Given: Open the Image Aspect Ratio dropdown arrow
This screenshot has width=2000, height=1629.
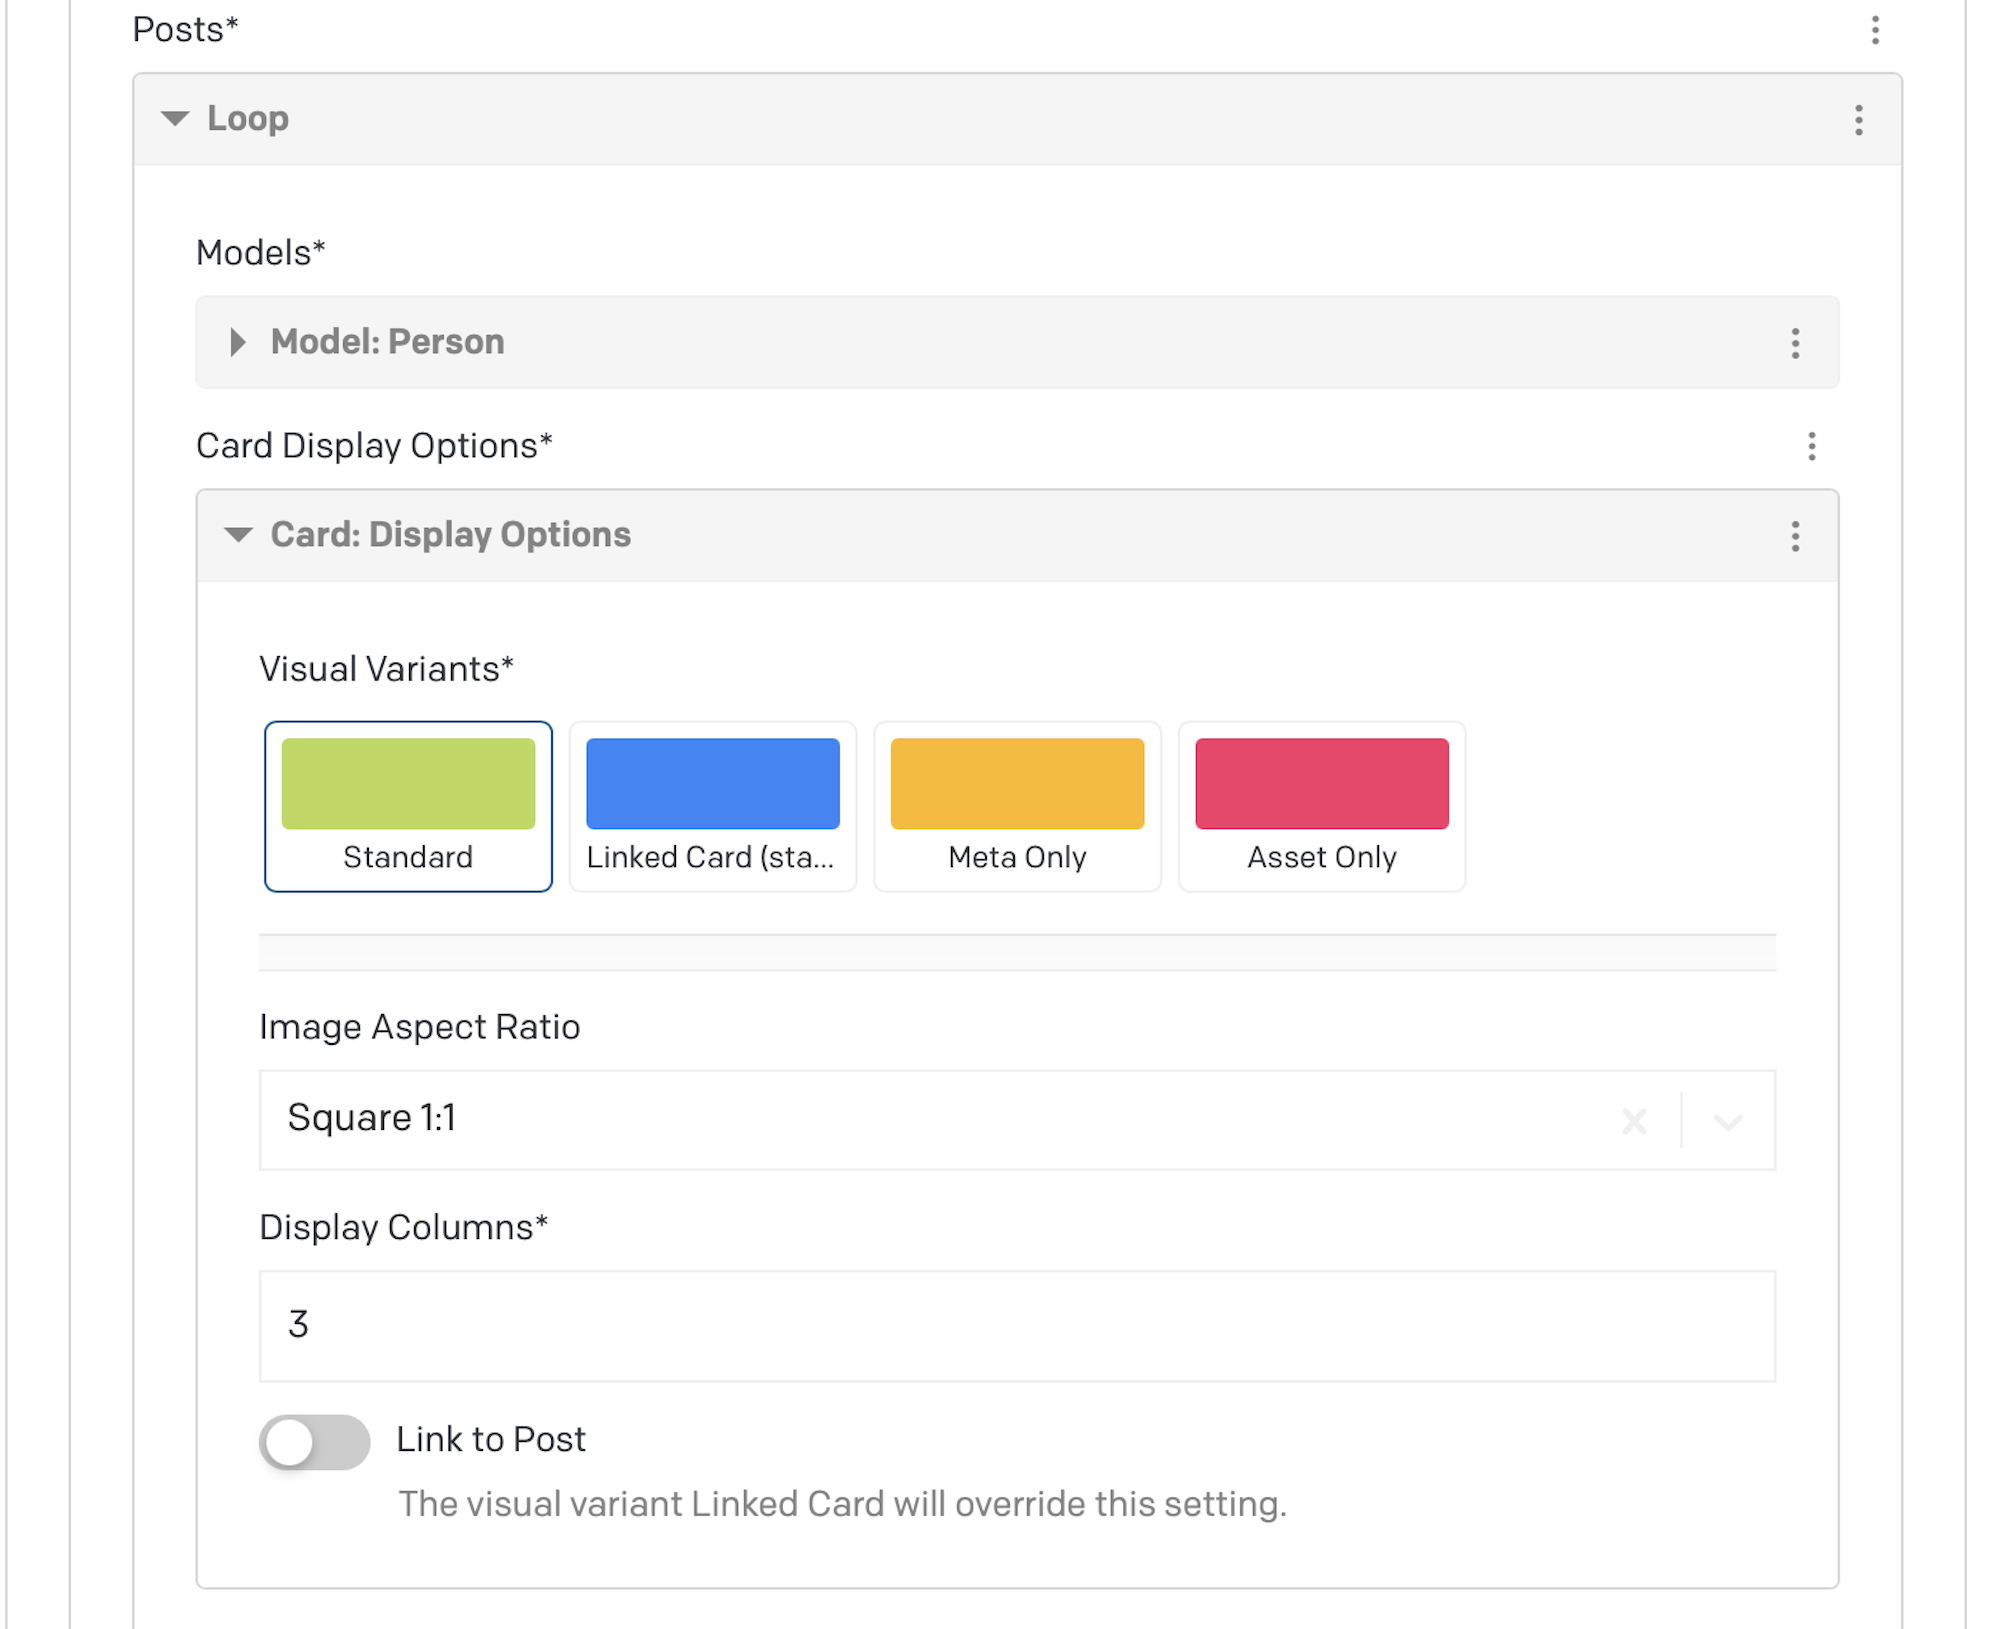Looking at the screenshot, I should 1728,1121.
